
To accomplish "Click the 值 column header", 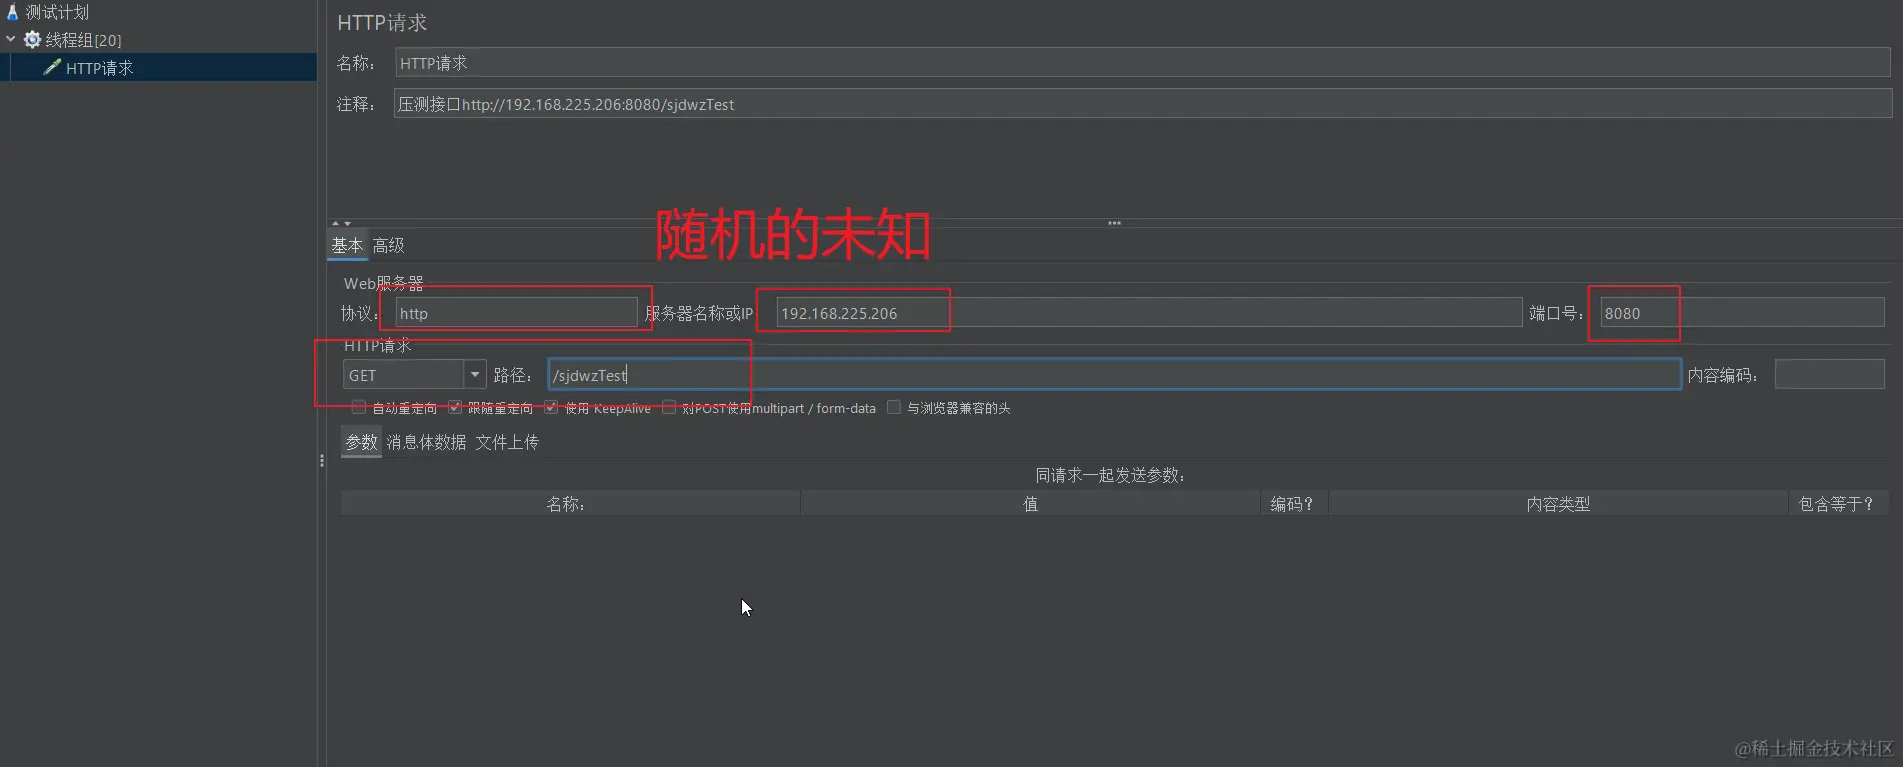I will click(1030, 504).
